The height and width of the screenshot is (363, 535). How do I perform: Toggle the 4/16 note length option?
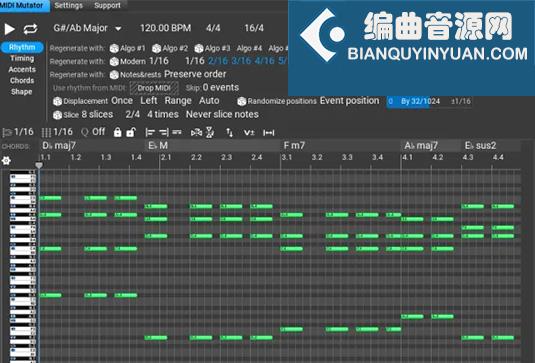pos(264,61)
